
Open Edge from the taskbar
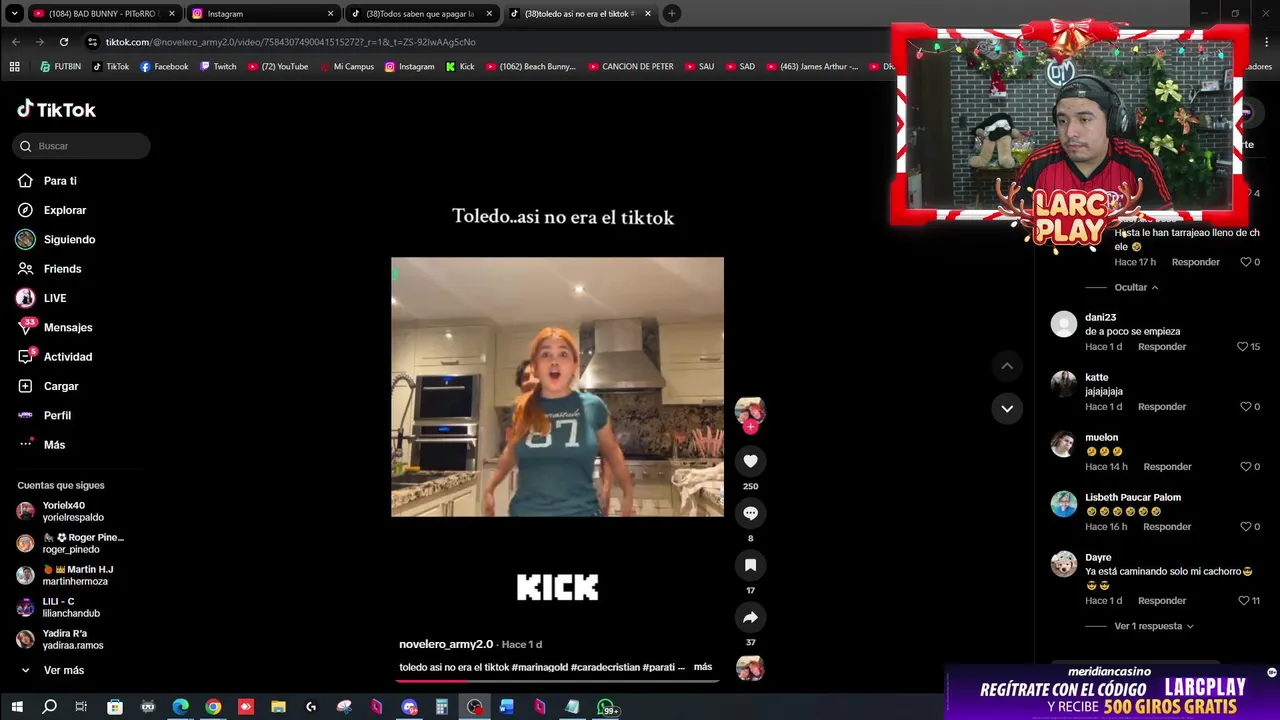click(180, 707)
